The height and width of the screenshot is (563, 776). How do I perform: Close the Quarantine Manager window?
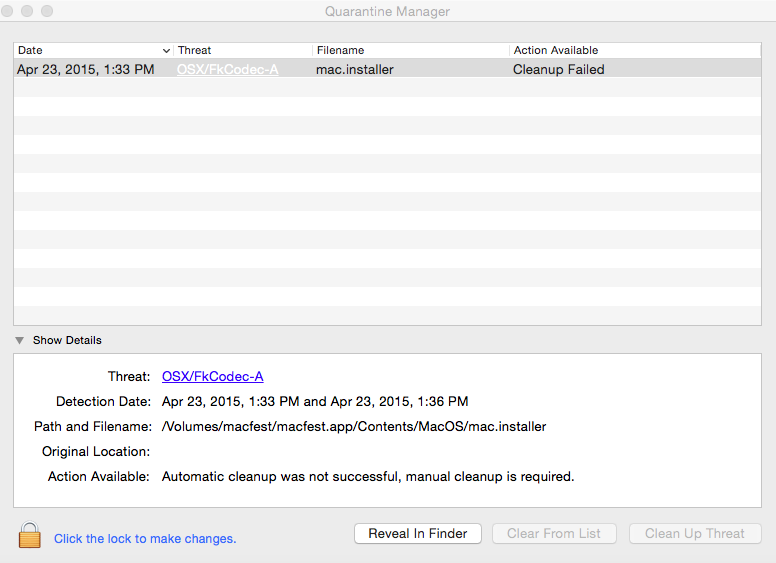(x=7, y=11)
